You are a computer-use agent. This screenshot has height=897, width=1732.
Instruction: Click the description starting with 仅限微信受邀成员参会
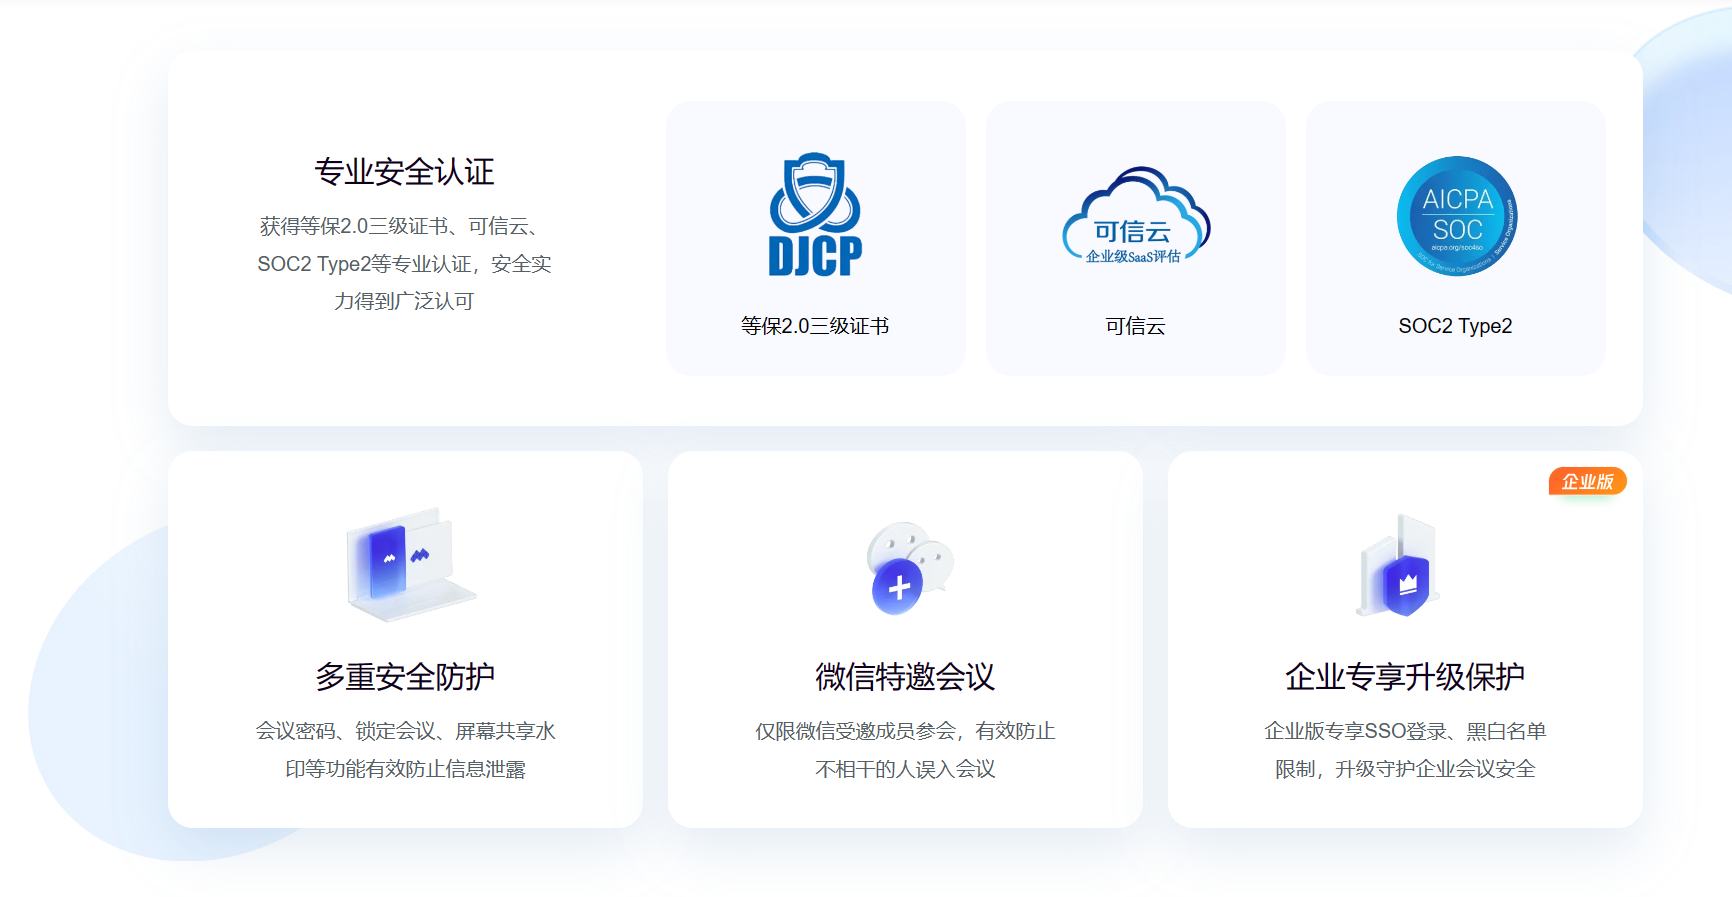point(905,750)
